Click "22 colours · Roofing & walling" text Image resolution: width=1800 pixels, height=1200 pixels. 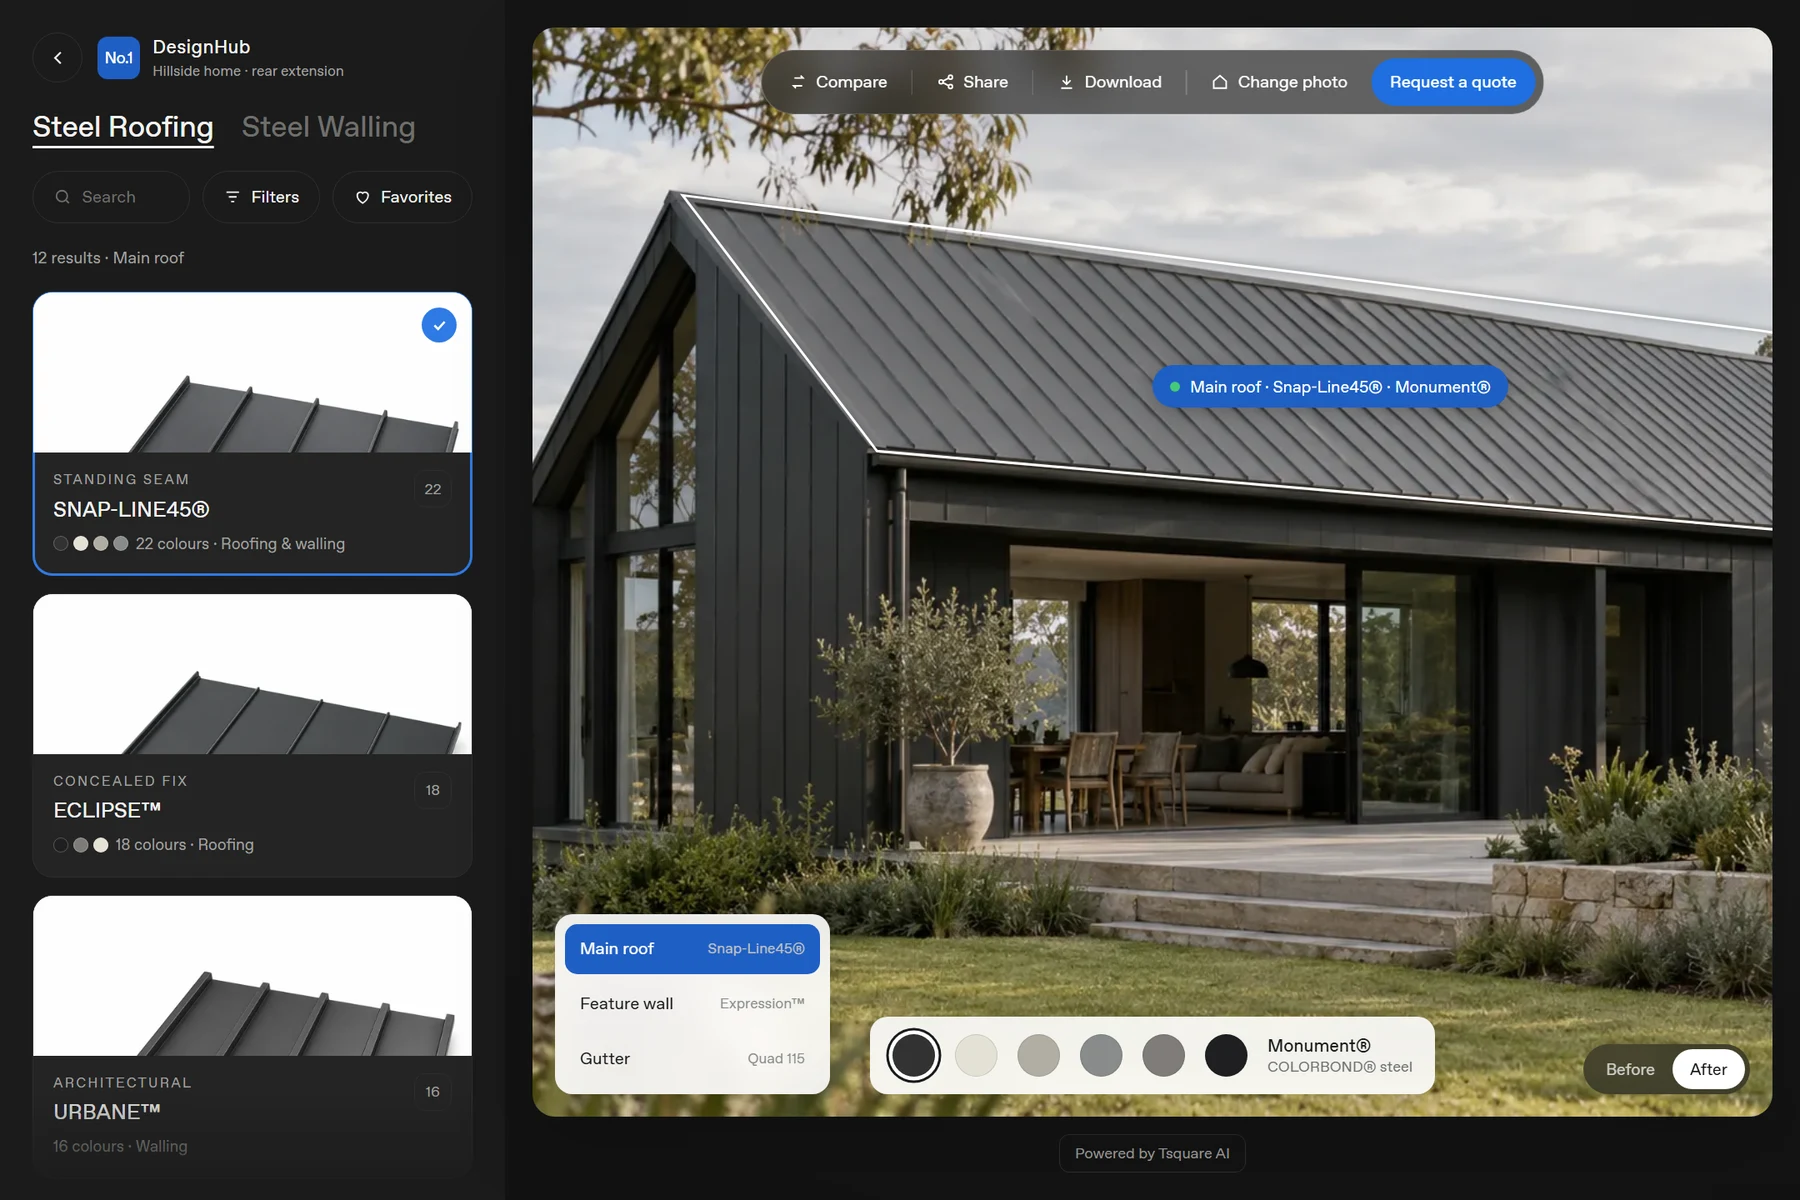tap(240, 544)
